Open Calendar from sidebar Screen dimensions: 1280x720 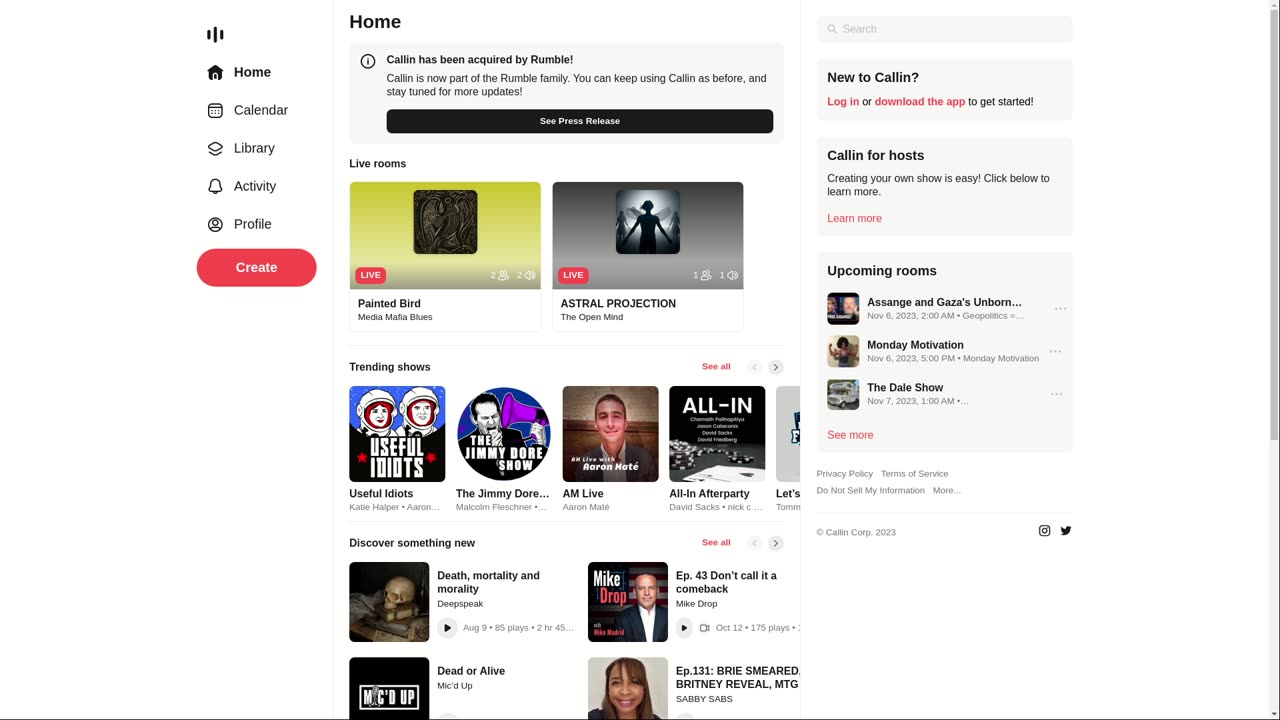coord(260,111)
